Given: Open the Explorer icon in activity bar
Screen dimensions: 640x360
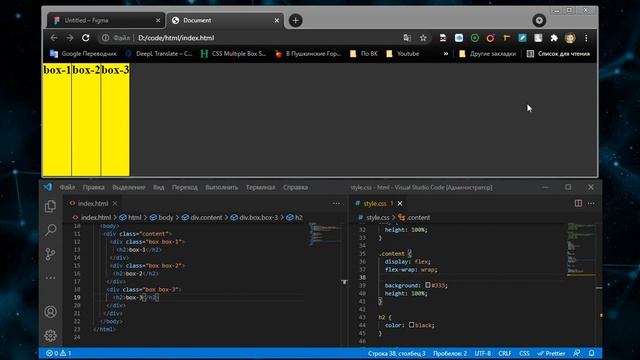Looking at the screenshot, I should coord(50,206).
